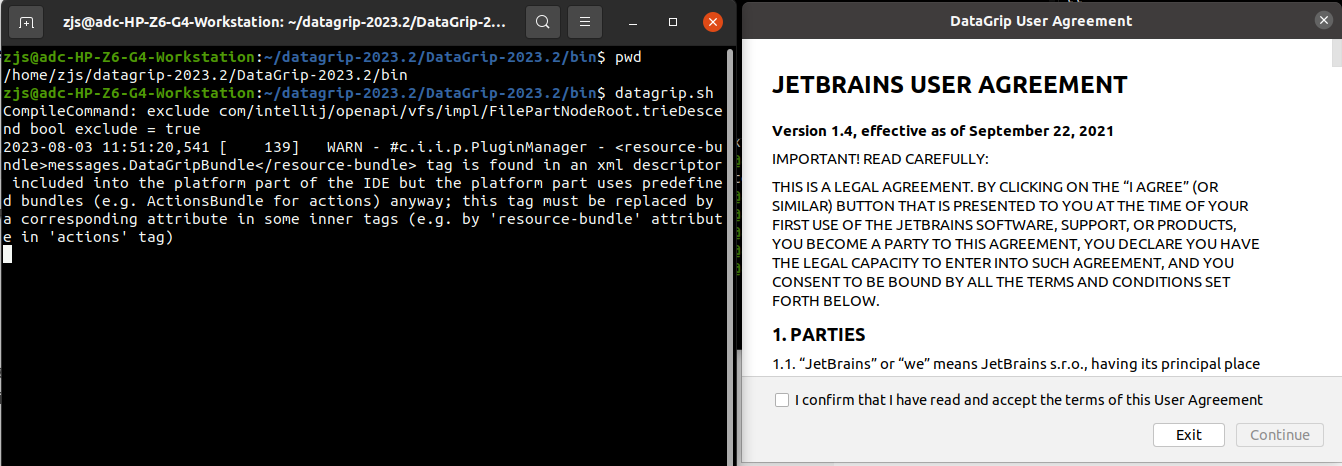This screenshot has height=466, width=1342.
Task: Click the JETBRAINS USER AGREEMENT heading
Action: [950, 85]
